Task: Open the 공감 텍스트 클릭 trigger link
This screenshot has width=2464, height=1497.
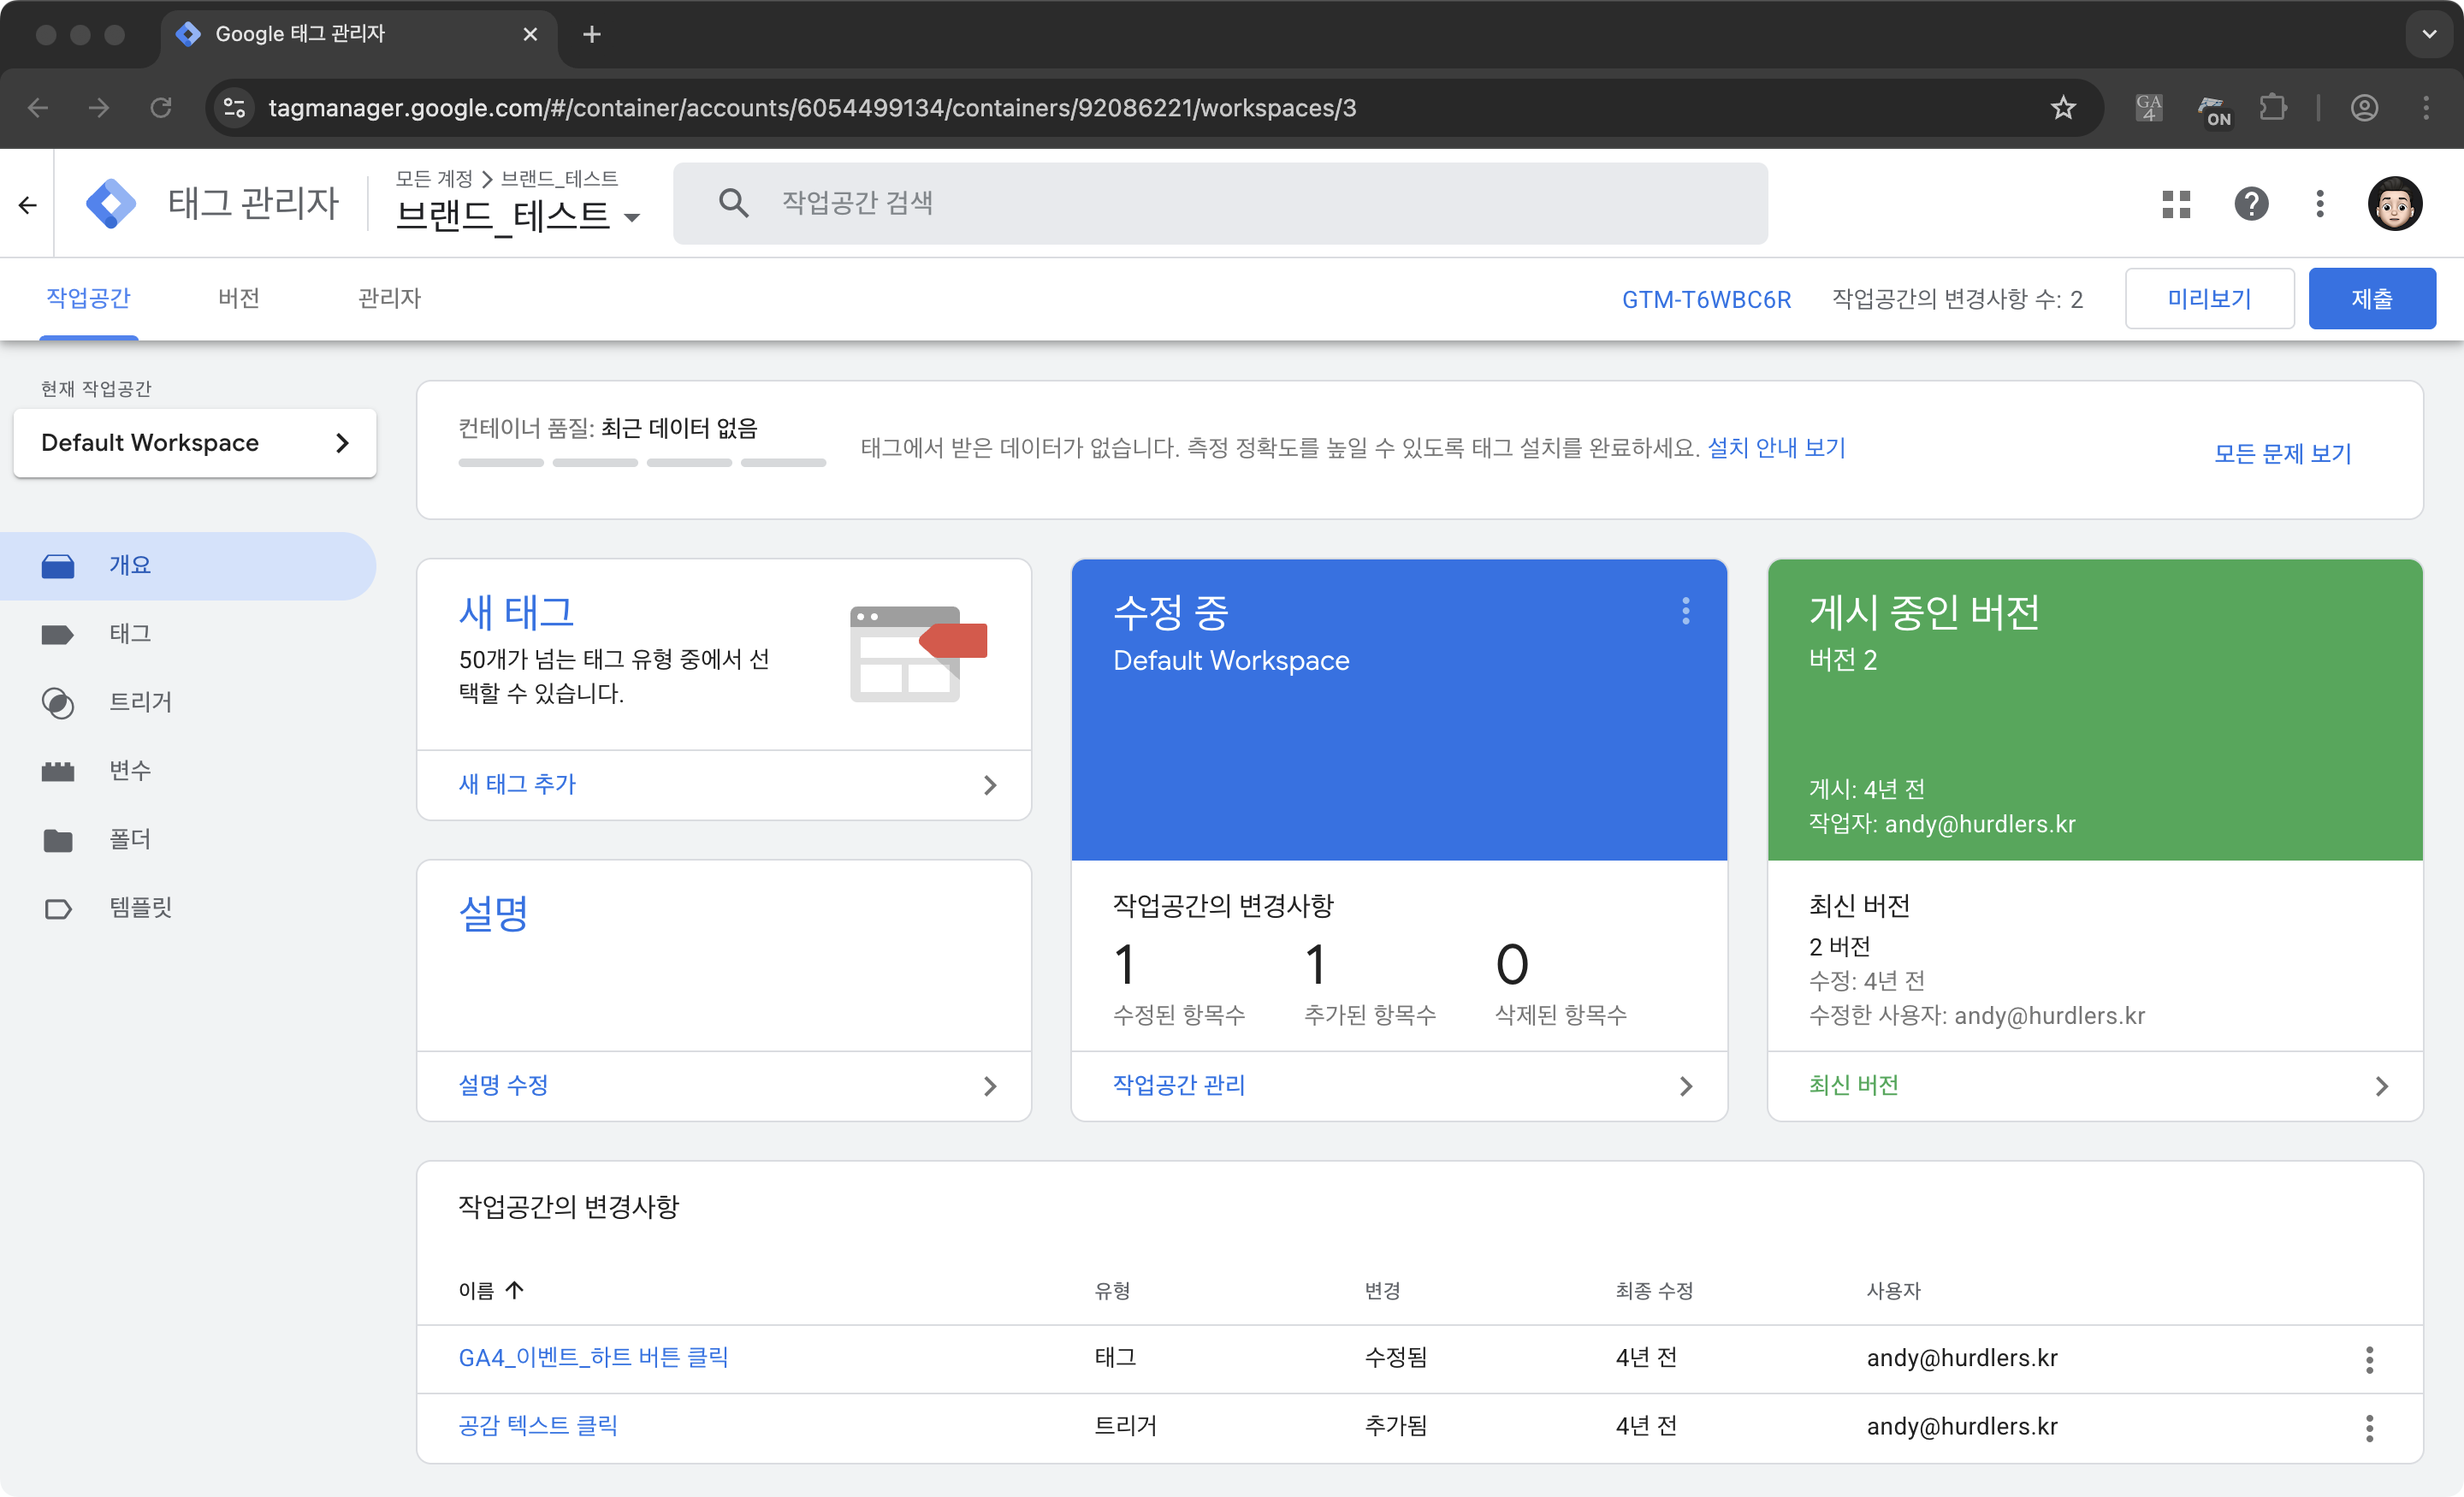Action: [538, 1426]
